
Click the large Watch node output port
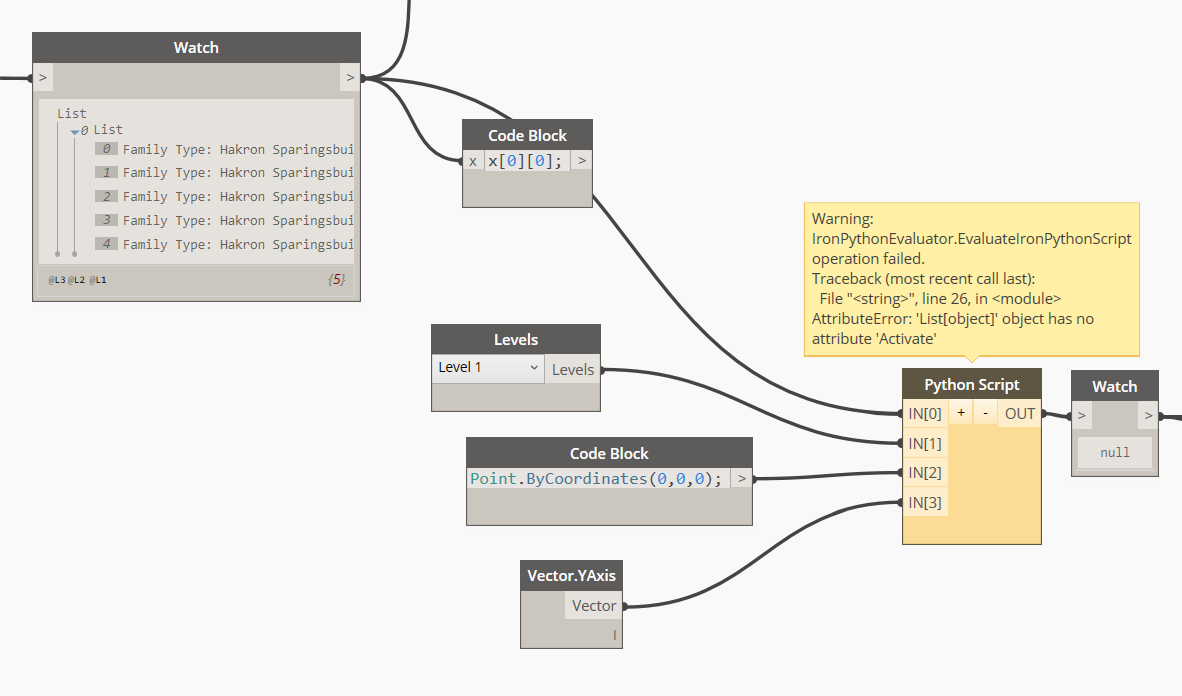pos(350,77)
